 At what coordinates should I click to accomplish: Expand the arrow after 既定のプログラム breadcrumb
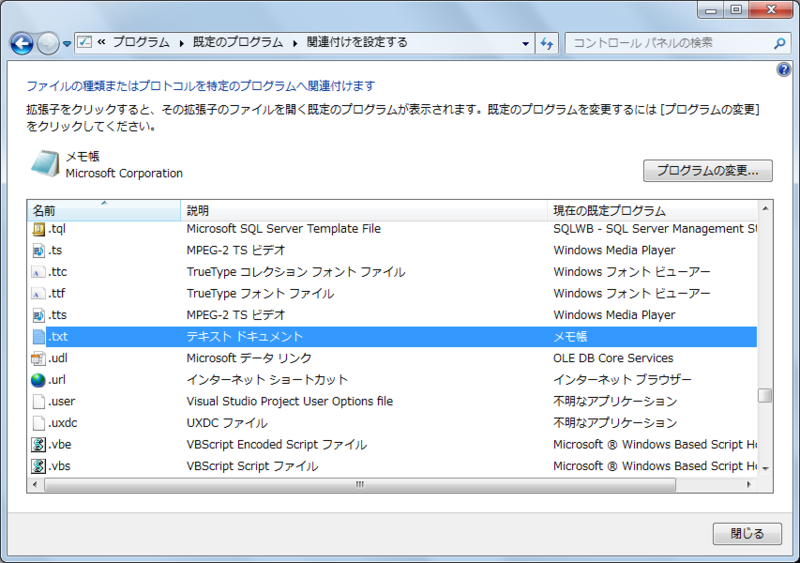(295, 43)
